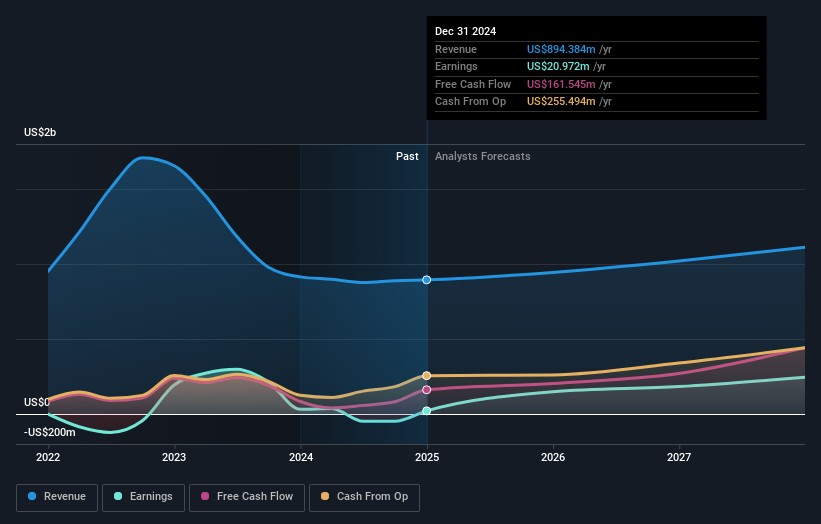The image size is (821, 524).
Task: Toggle the Revenue legend series
Action: (57, 497)
